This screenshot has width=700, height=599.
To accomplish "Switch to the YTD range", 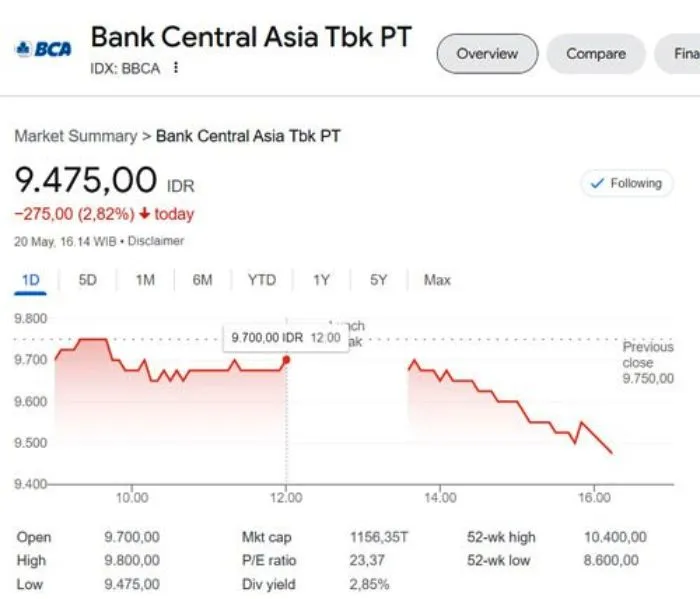I will coord(261,281).
